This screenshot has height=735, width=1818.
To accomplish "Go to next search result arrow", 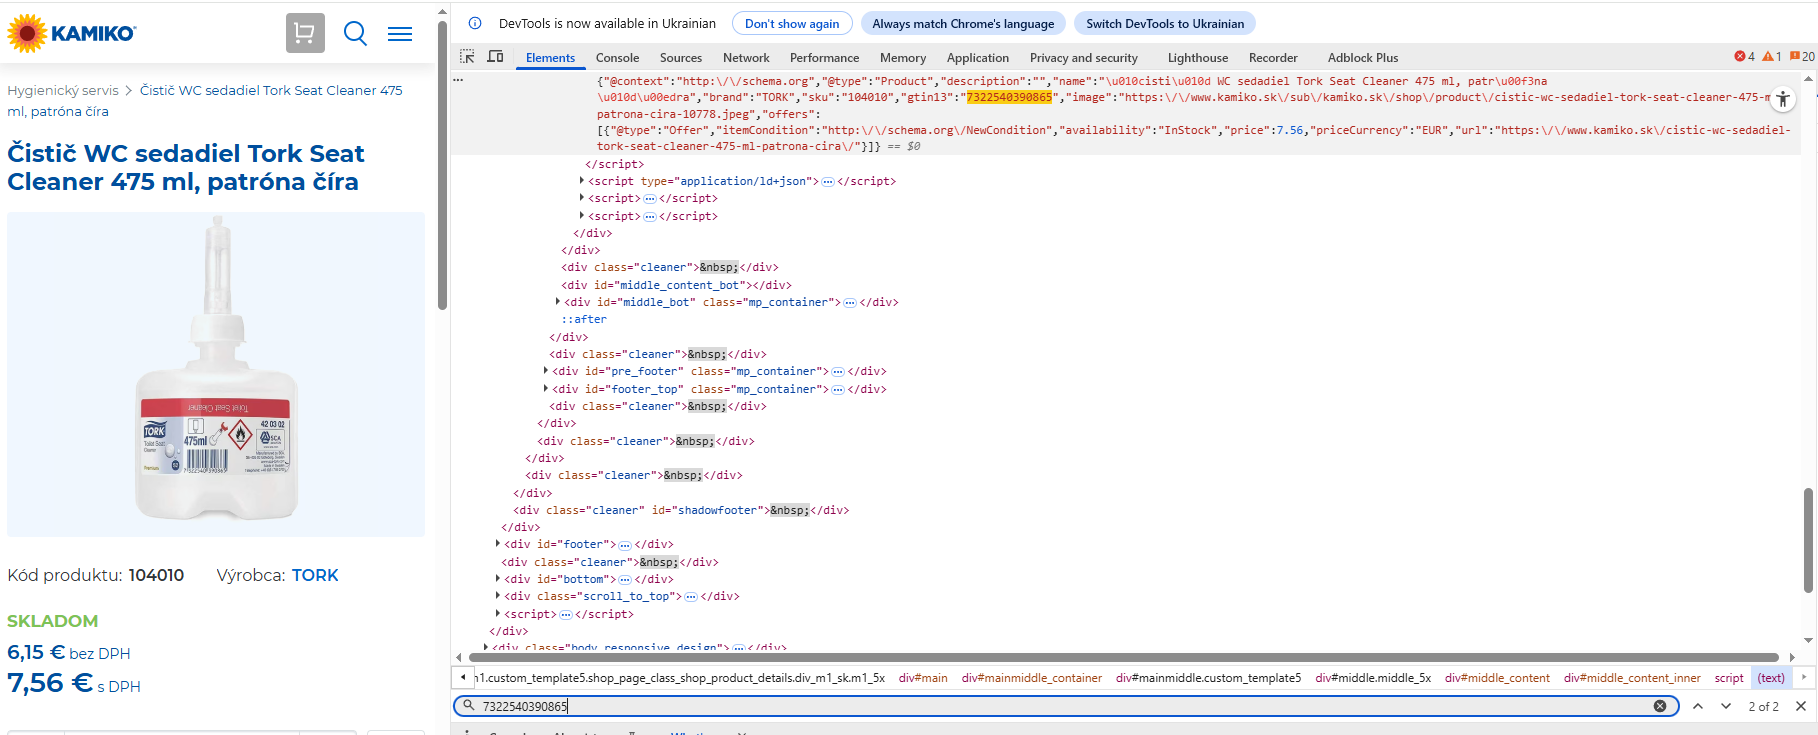I will pos(1726,706).
